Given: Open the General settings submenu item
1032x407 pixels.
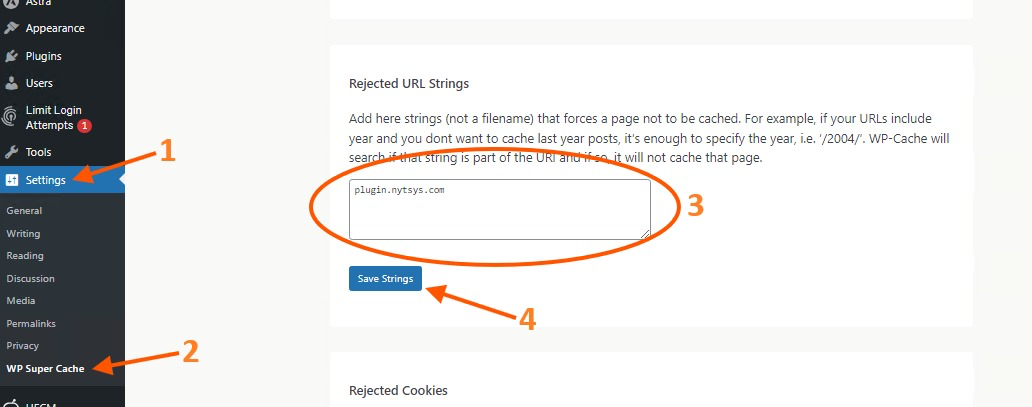Looking at the screenshot, I should pyautogui.click(x=24, y=211).
